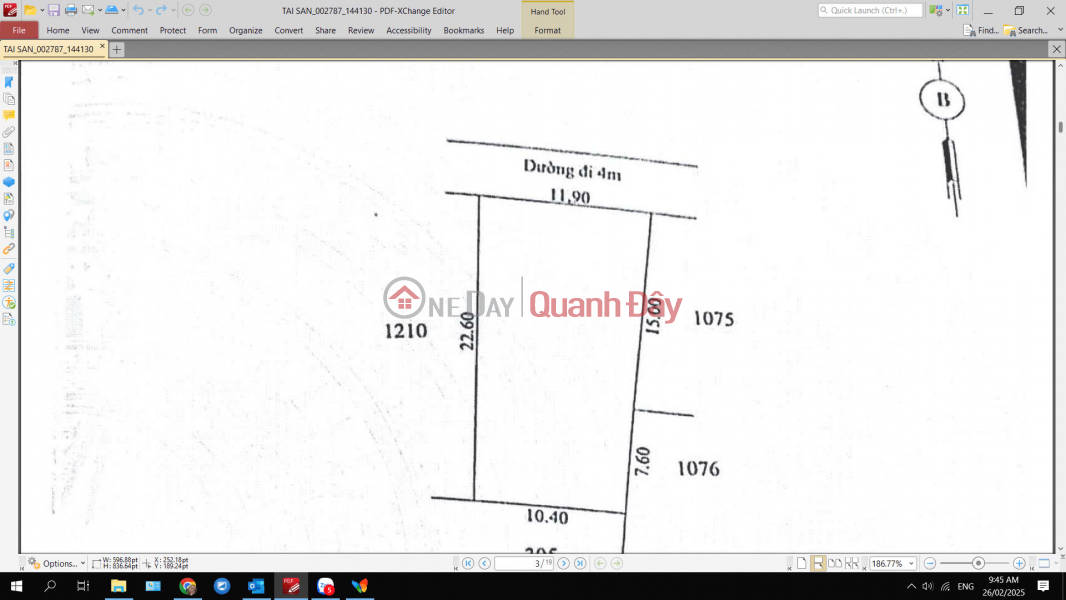The height and width of the screenshot is (600, 1066).
Task: Select the single page view icon
Action: 801,562
